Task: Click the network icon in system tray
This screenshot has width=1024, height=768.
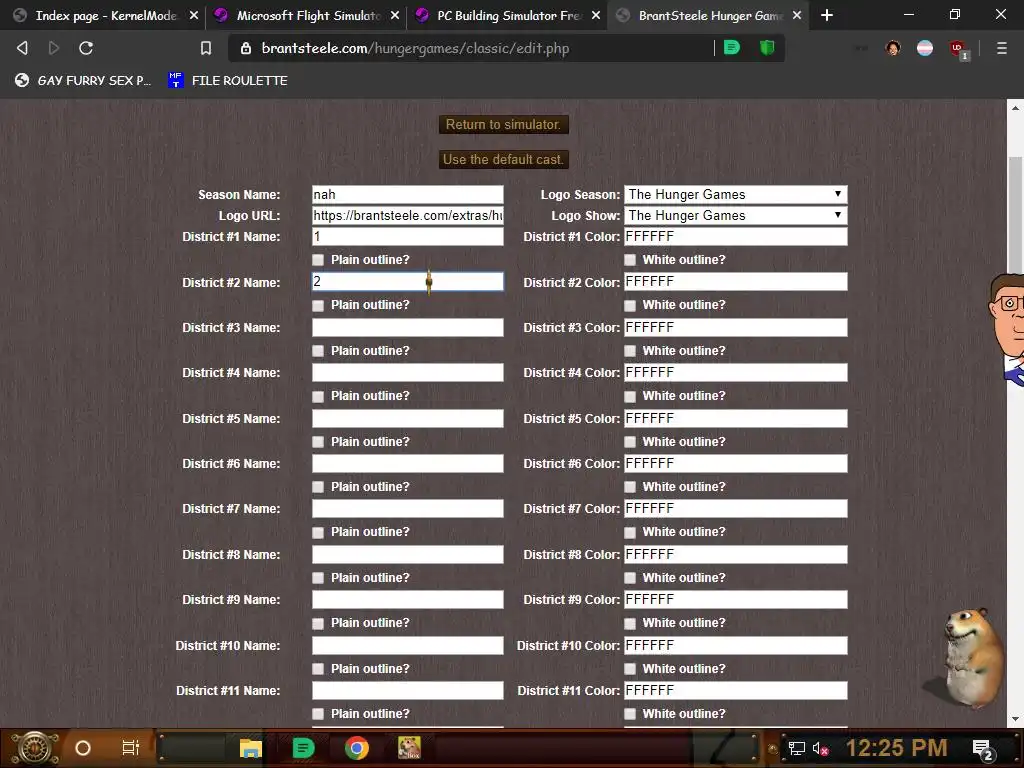Action: (x=796, y=748)
